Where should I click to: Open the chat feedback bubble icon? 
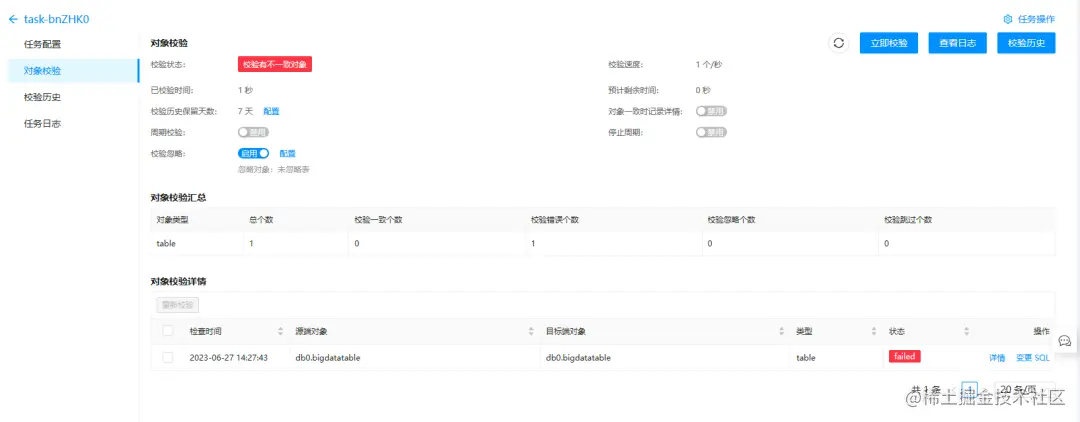(1064, 340)
